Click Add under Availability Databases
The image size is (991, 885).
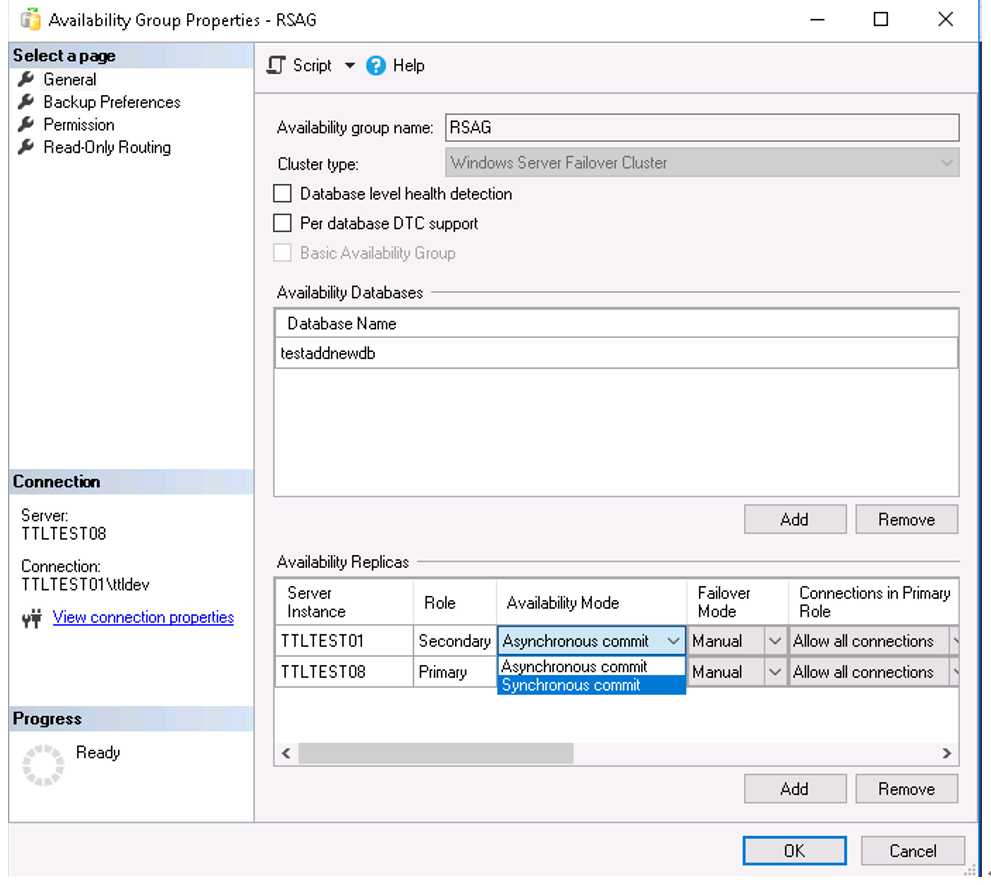click(x=794, y=519)
